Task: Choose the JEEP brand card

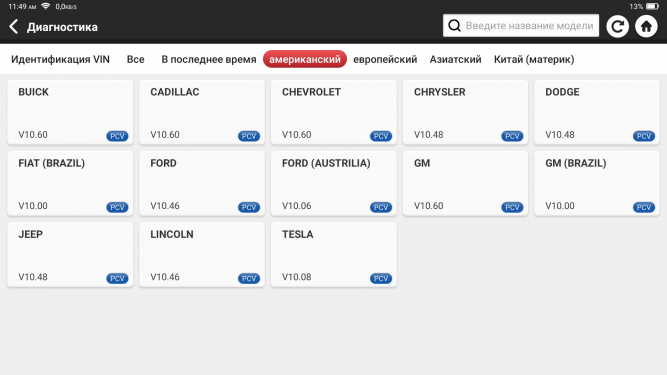Action: (70, 254)
